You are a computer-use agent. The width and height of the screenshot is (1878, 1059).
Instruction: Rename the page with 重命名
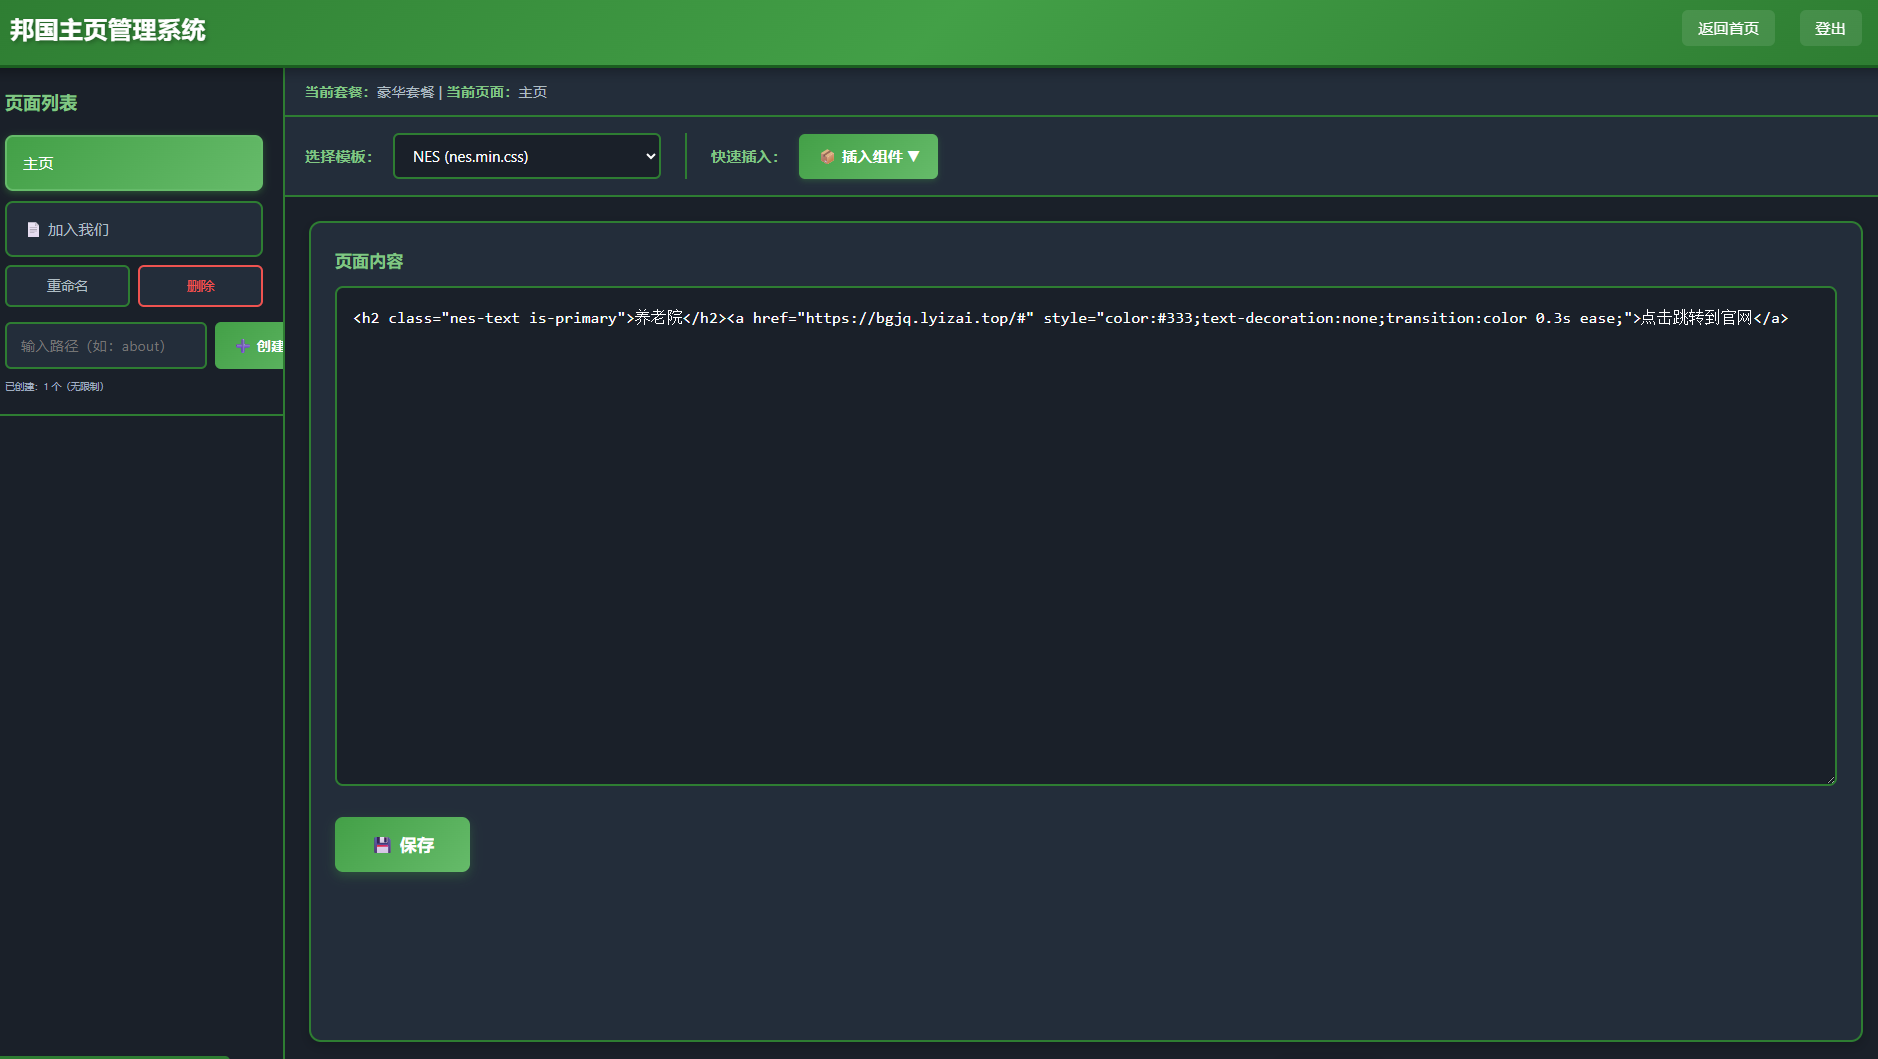pos(68,286)
